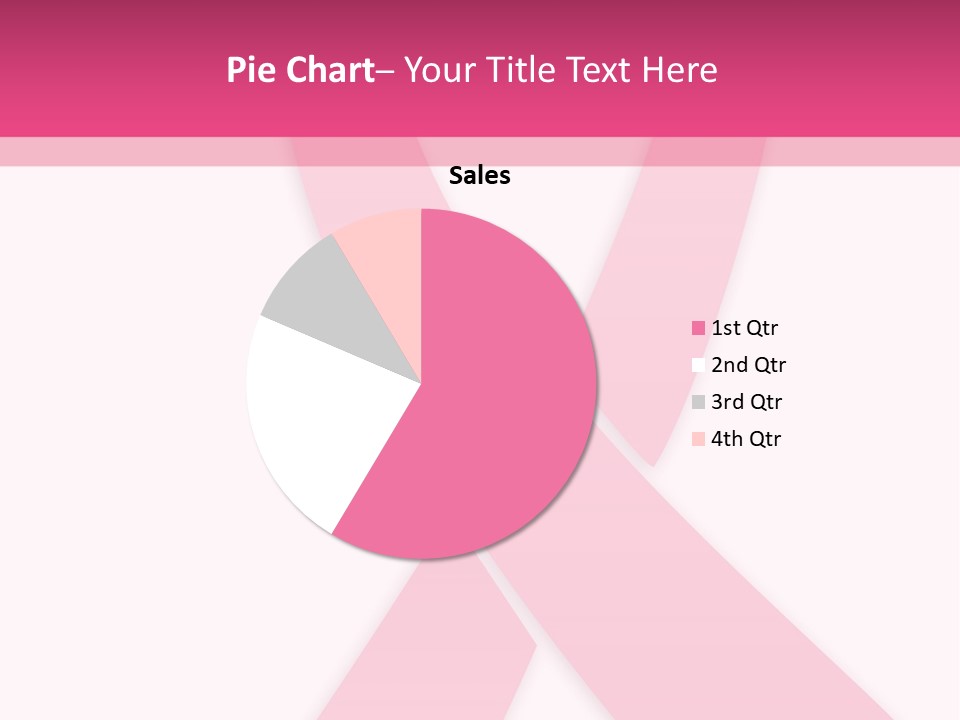Click the "Sales" chart title
960x720 pixels.
(480, 176)
